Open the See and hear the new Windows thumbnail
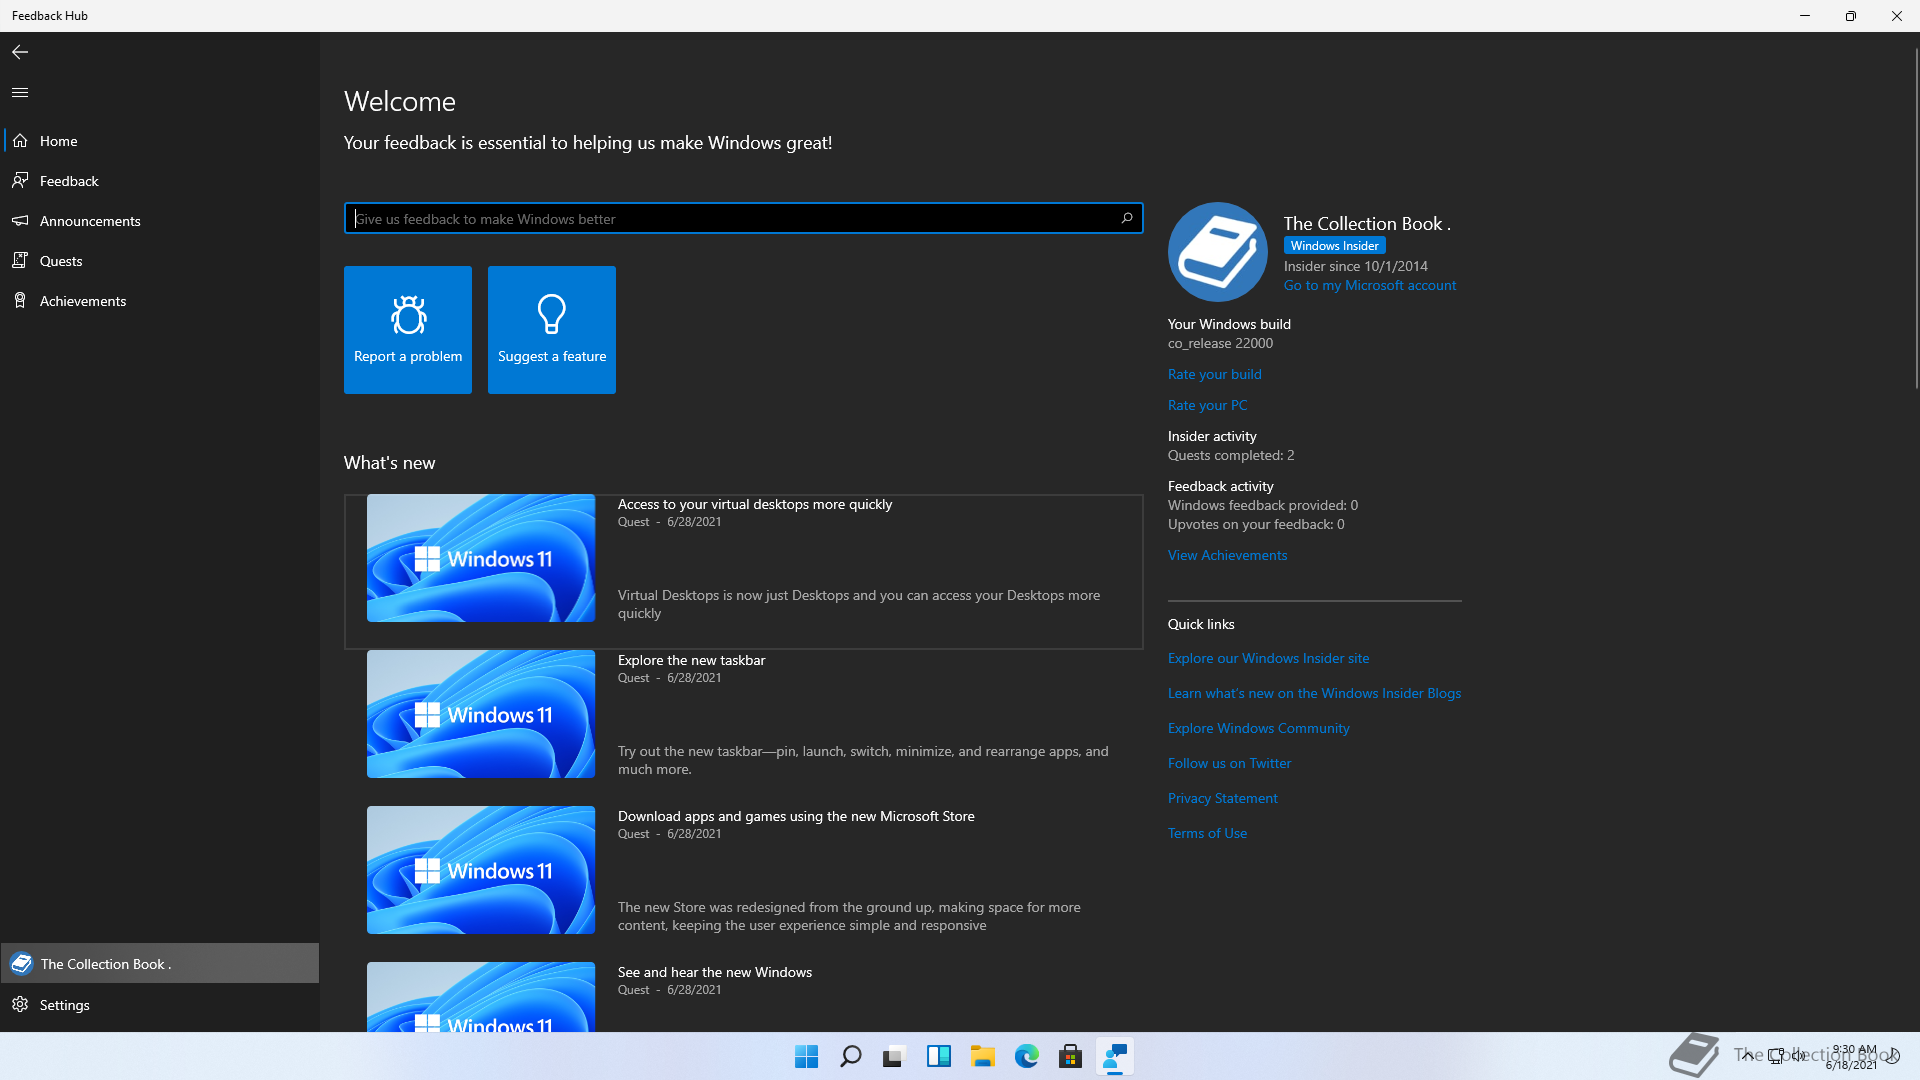The width and height of the screenshot is (1920, 1080). (x=481, y=997)
